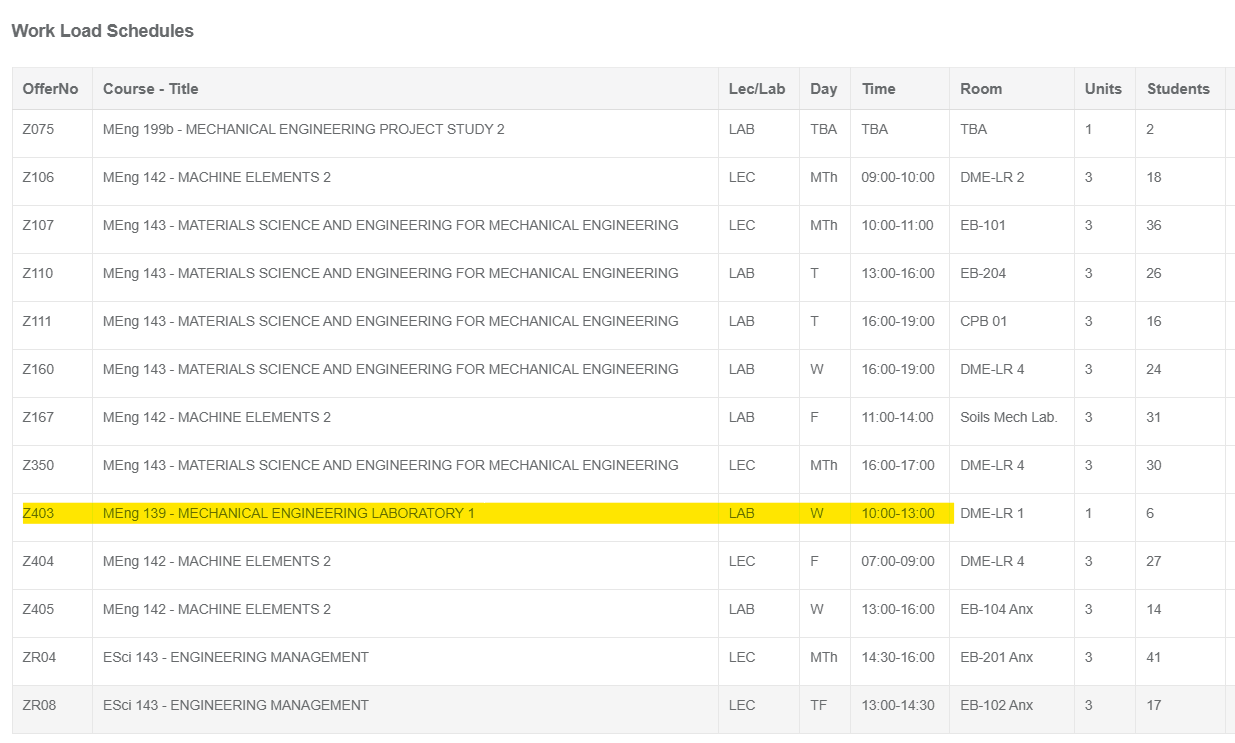Click student count 41 in ZR04 row

[x=1154, y=657]
